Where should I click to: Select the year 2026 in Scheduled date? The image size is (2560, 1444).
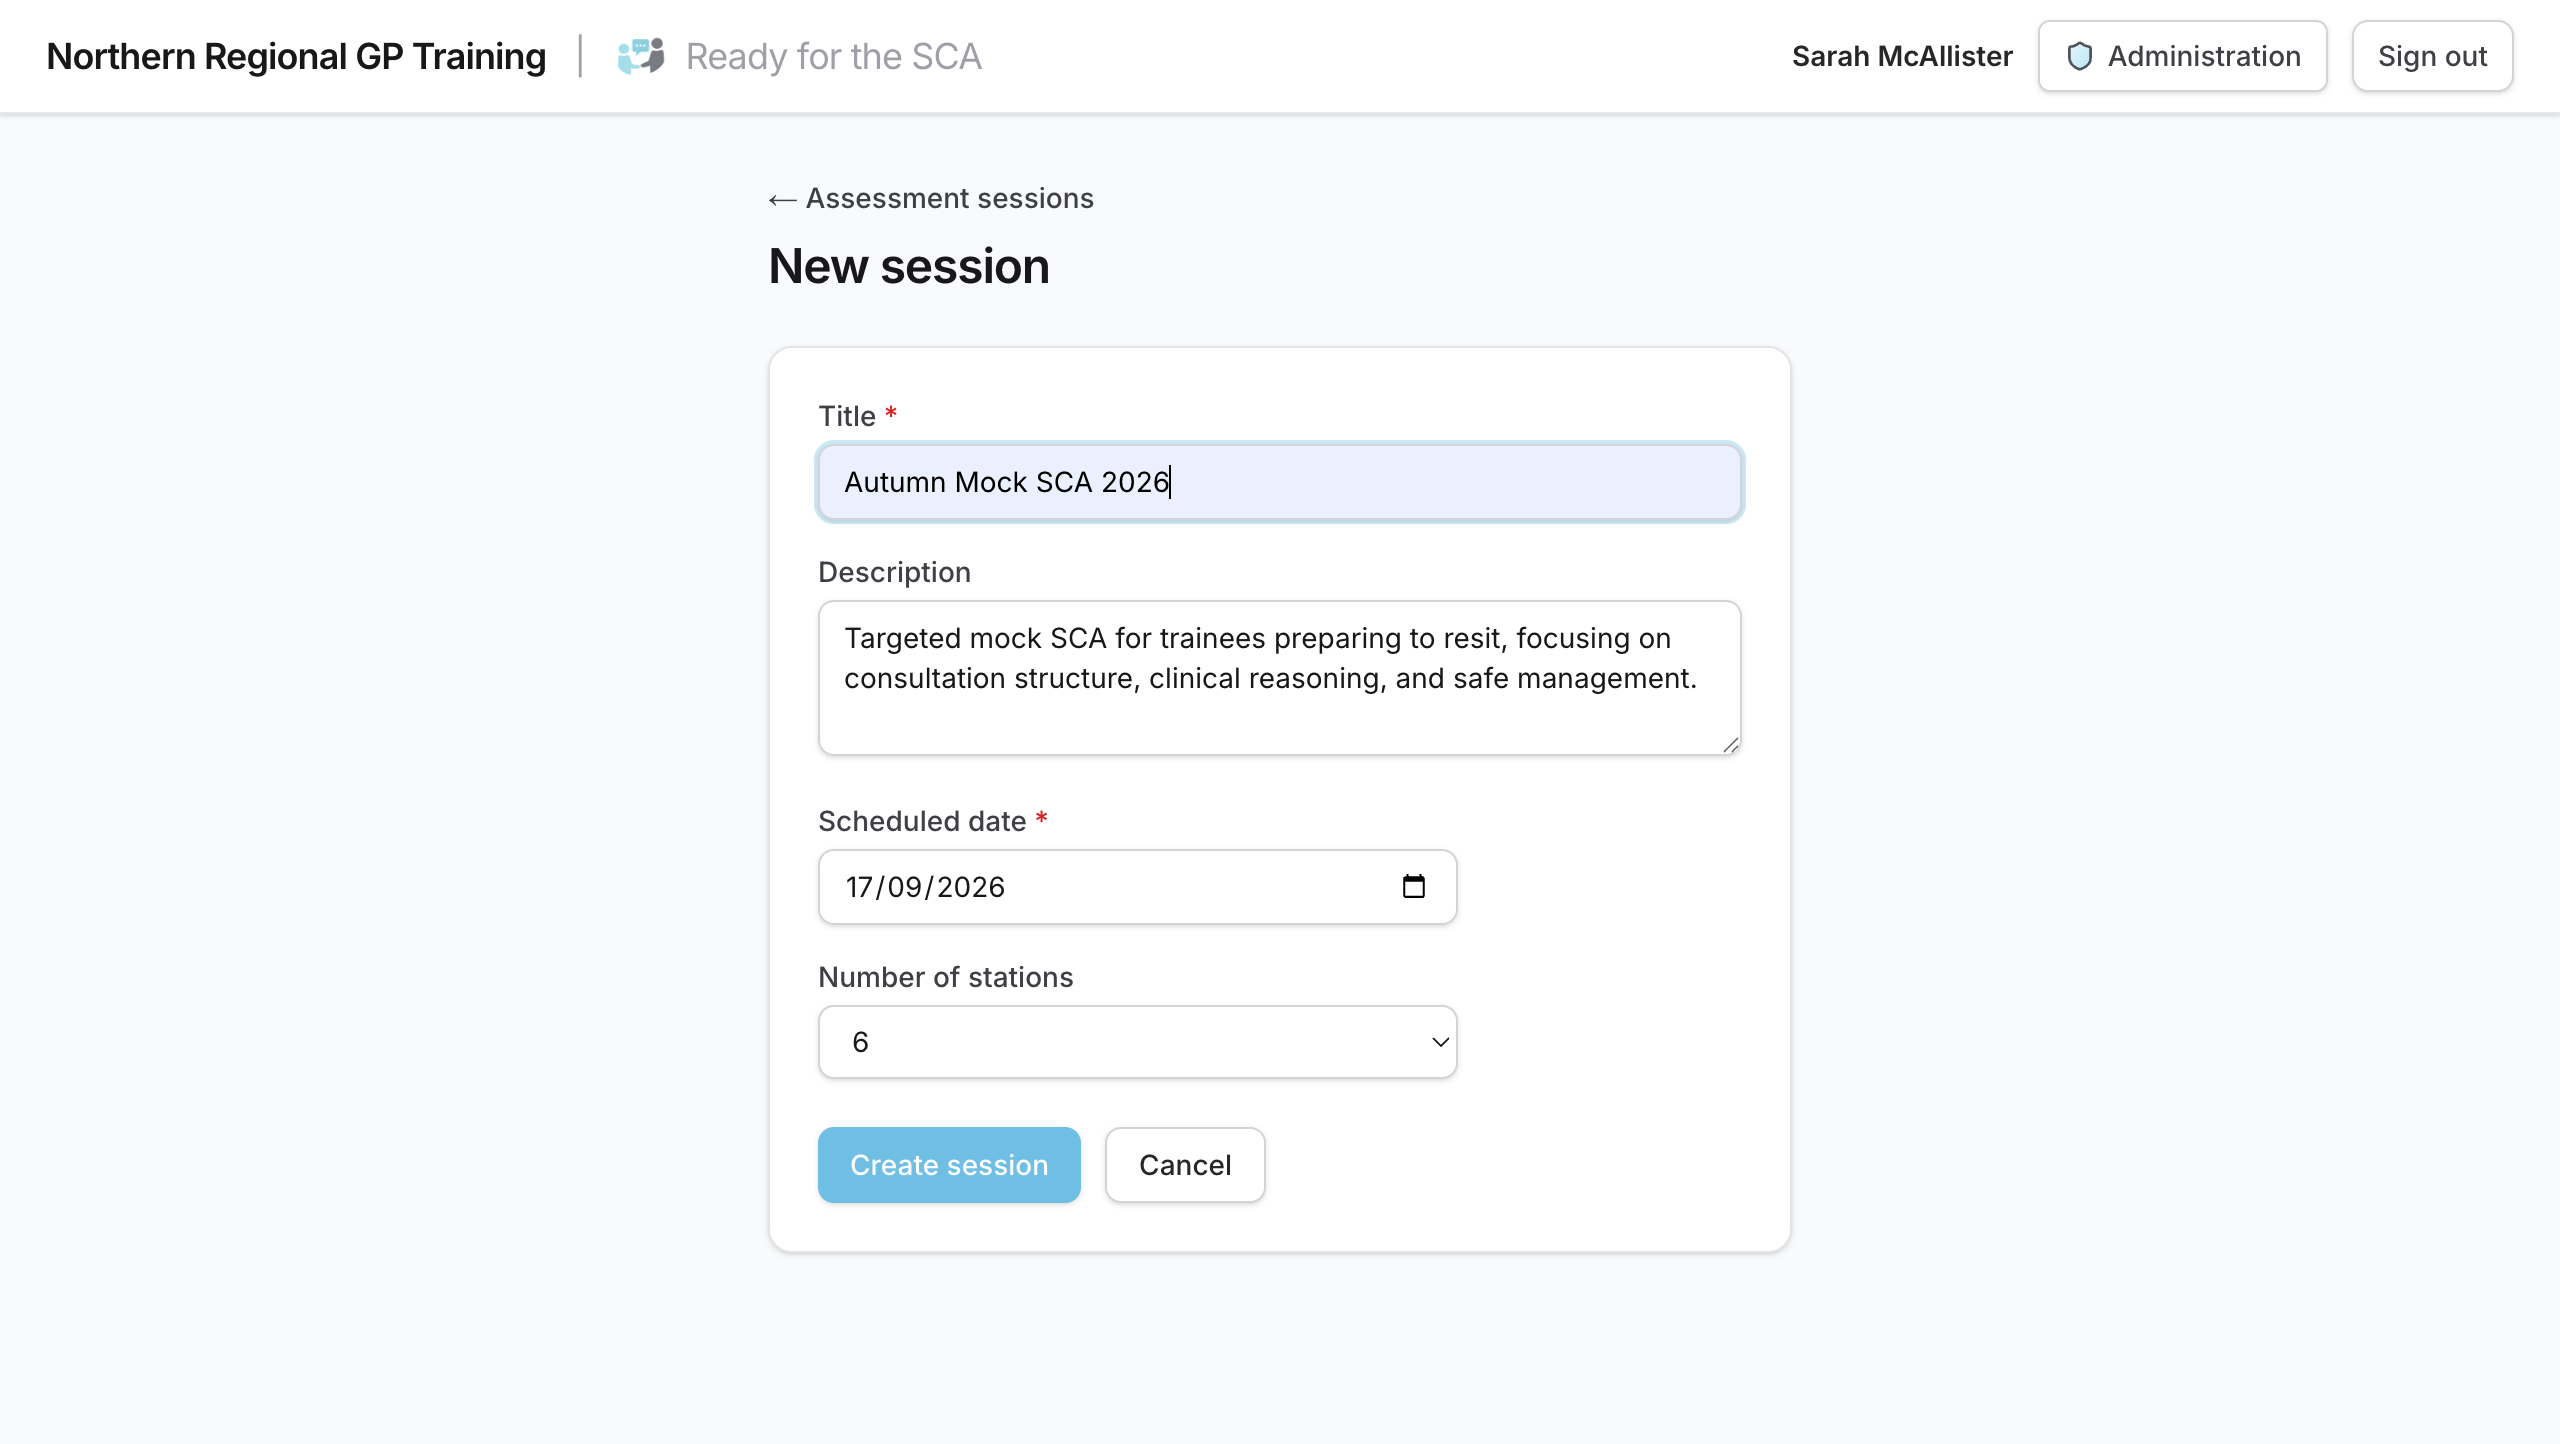point(970,887)
